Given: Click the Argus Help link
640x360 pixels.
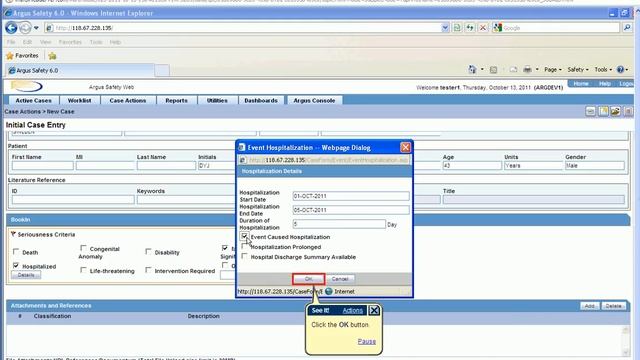Looking at the screenshot, I should tap(604, 84).
